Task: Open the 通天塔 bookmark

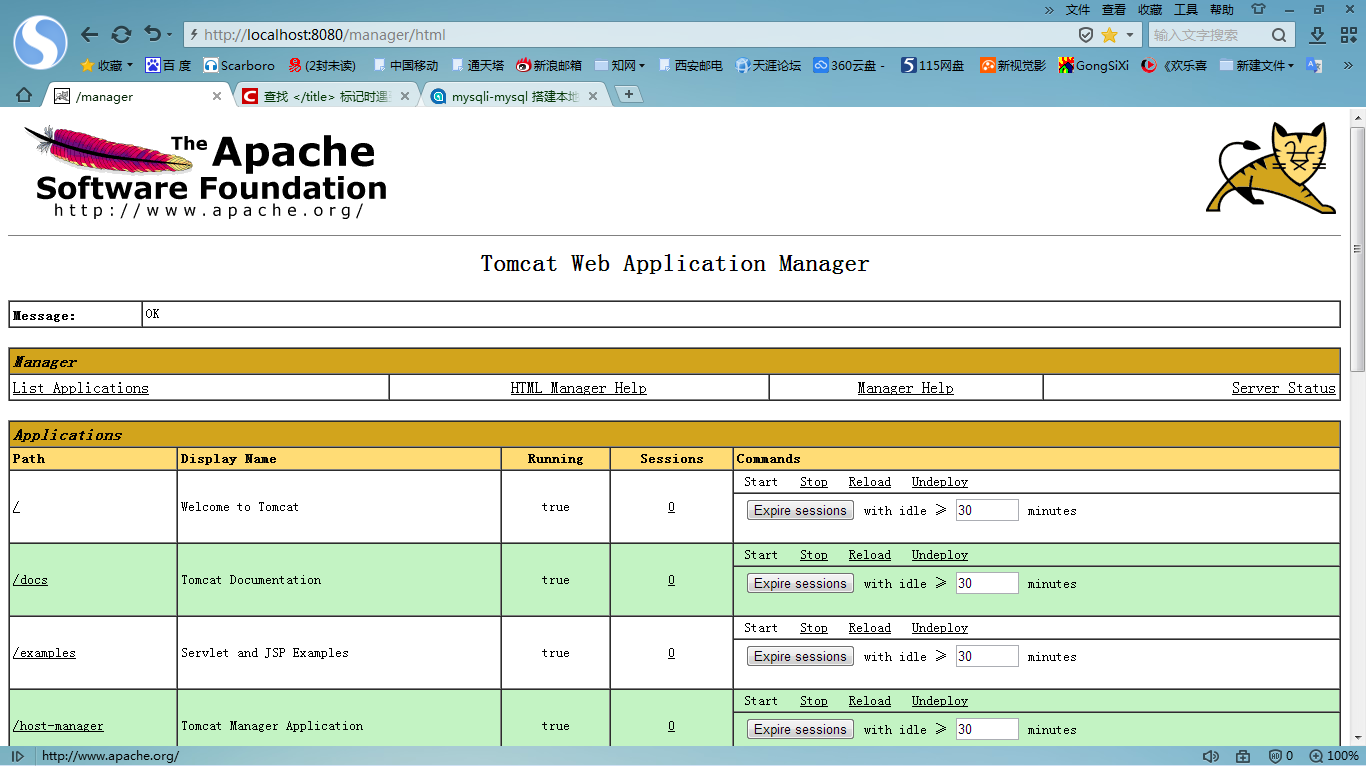Action: 477,65
